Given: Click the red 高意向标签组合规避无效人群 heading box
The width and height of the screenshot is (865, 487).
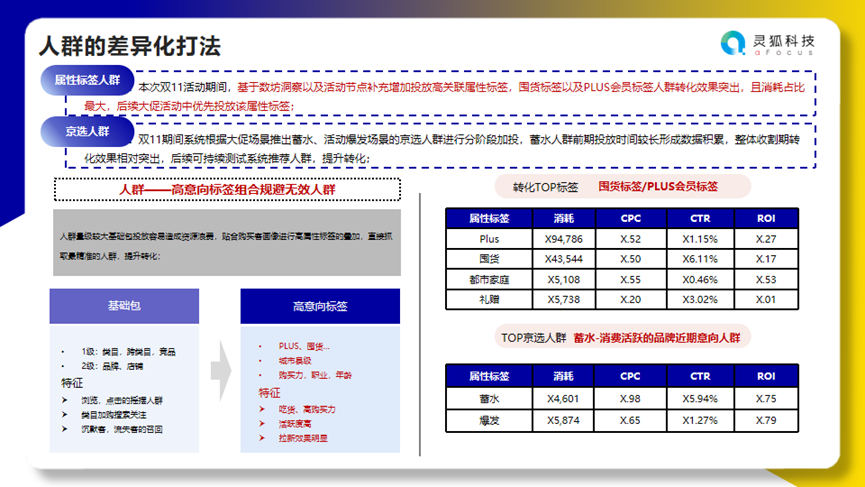Looking at the screenshot, I should pos(227,189).
